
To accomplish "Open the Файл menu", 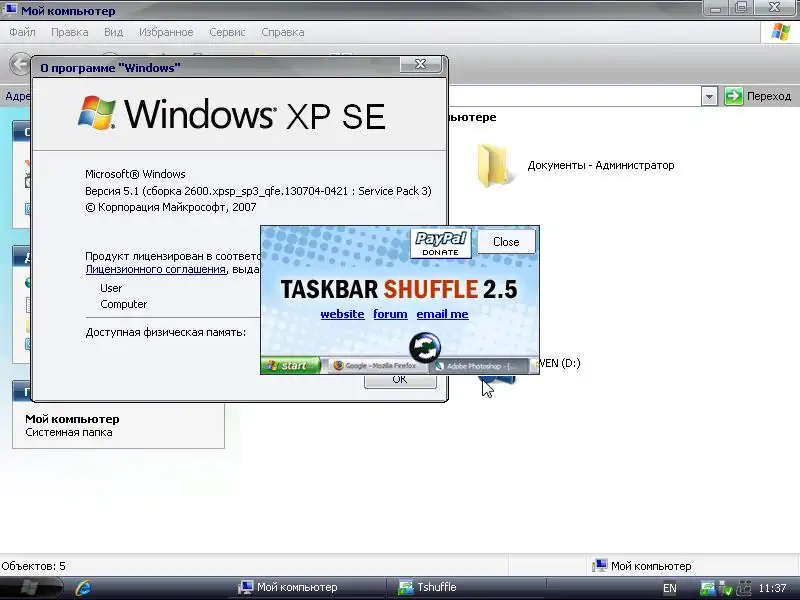I will 22,32.
